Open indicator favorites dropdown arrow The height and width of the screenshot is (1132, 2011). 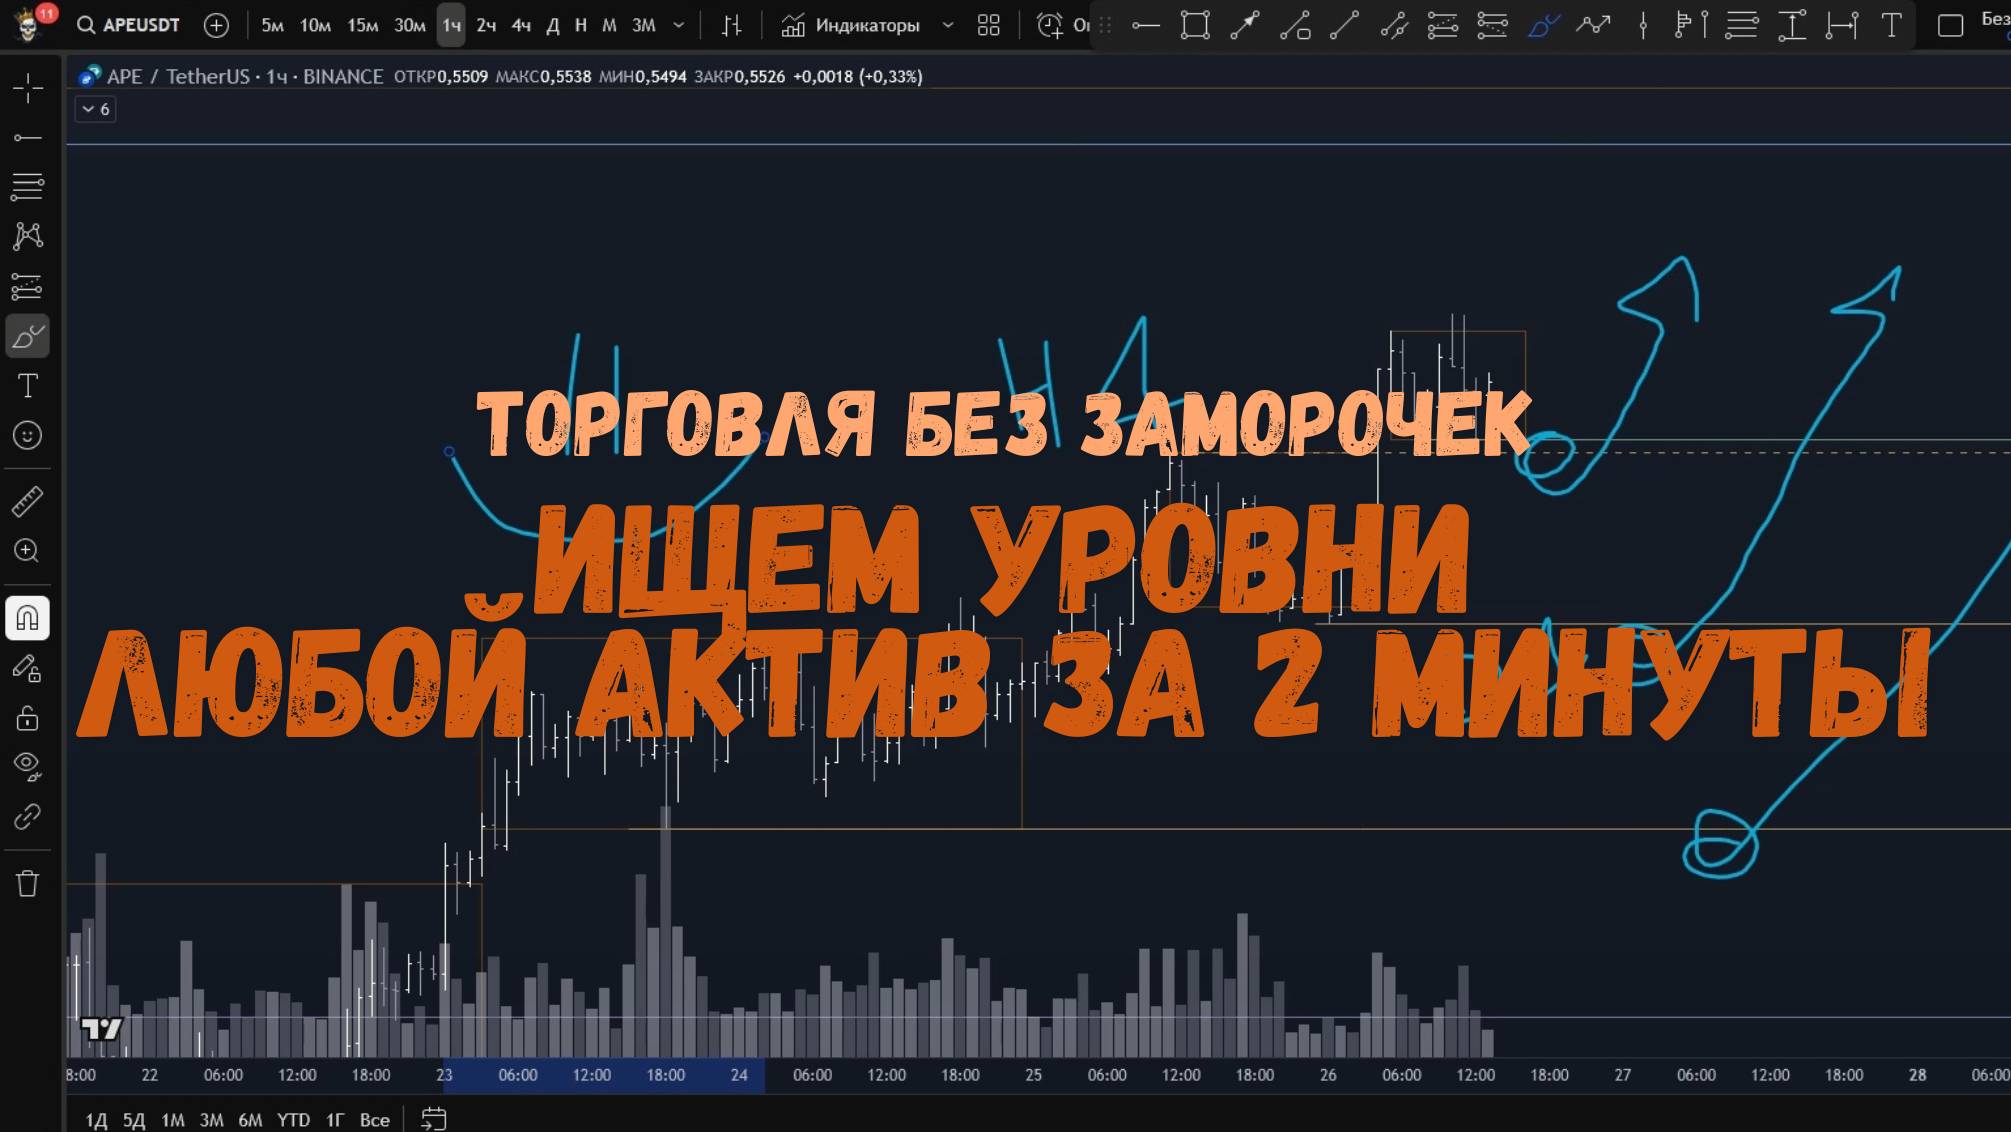pos(948,25)
